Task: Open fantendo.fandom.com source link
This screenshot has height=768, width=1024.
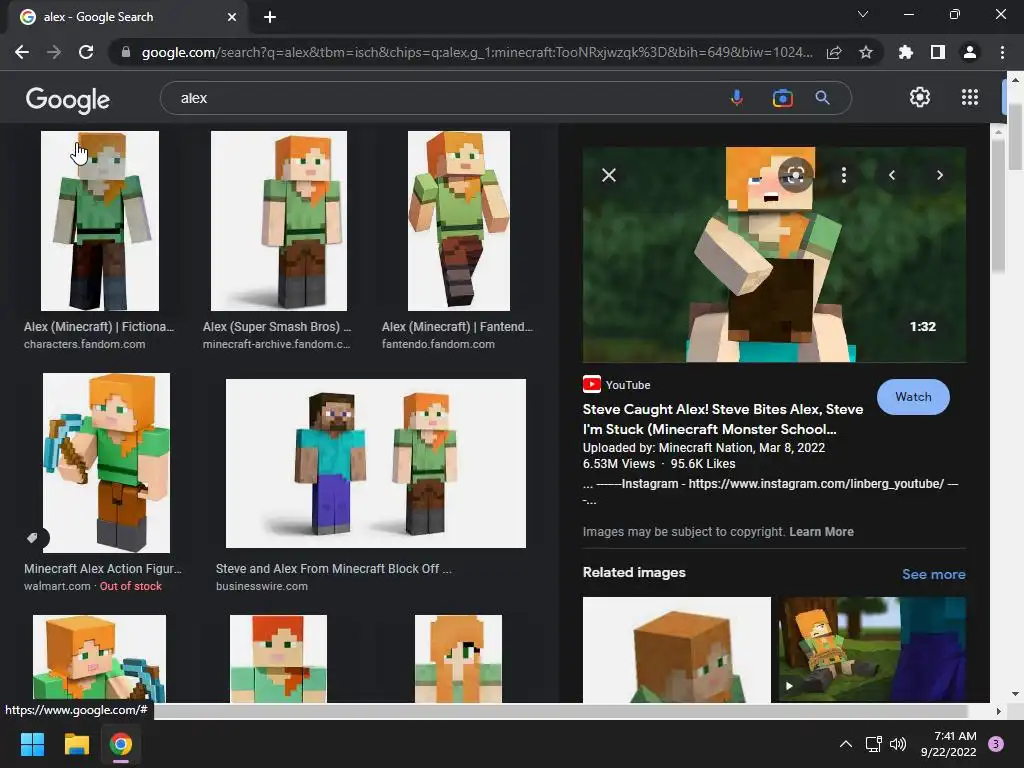Action: click(438, 344)
